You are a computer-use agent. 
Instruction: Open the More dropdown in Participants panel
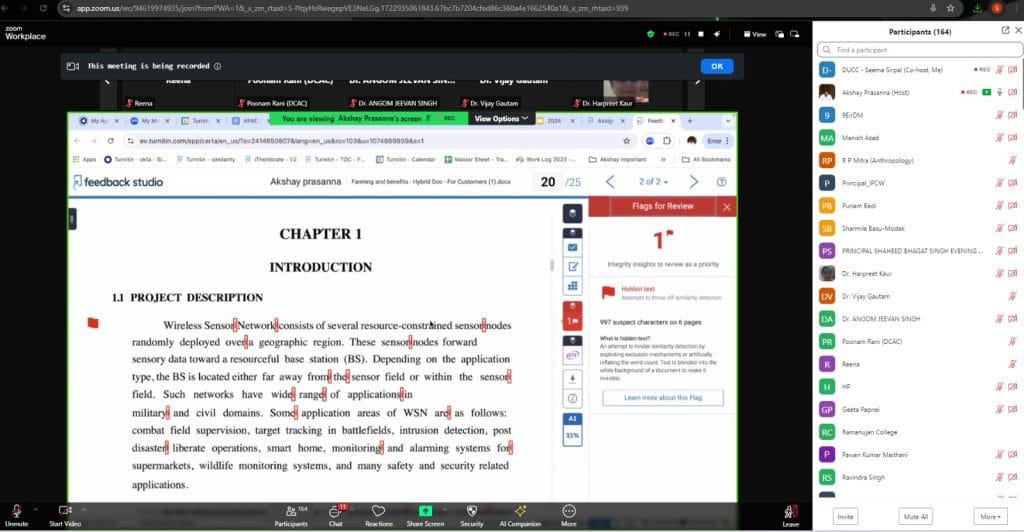click(x=988, y=517)
